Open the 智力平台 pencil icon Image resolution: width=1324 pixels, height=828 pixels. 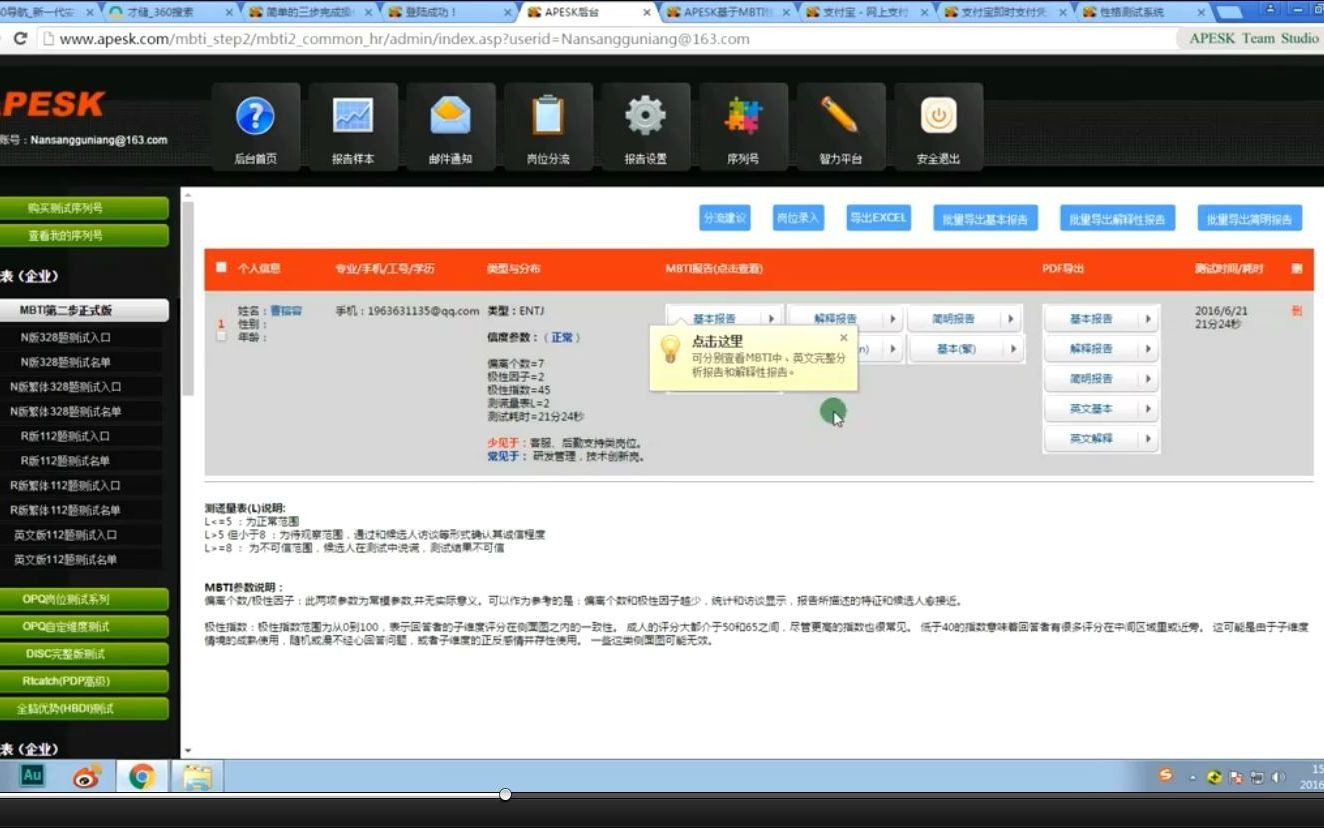coord(840,115)
